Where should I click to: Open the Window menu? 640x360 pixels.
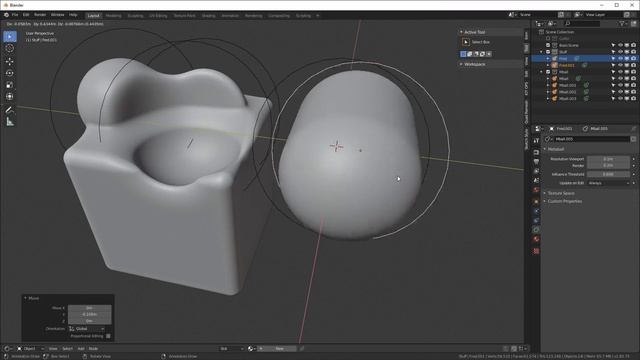[58, 15]
